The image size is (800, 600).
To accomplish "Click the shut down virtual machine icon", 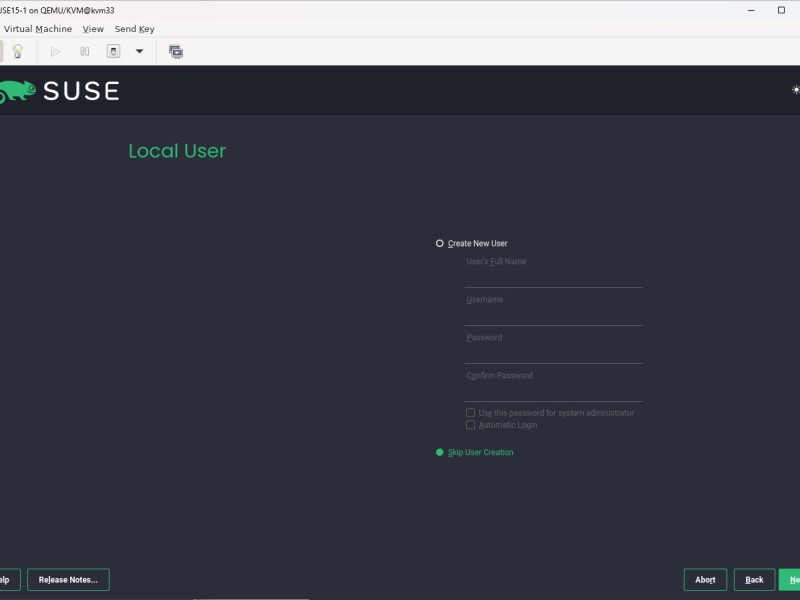I will tap(113, 52).
